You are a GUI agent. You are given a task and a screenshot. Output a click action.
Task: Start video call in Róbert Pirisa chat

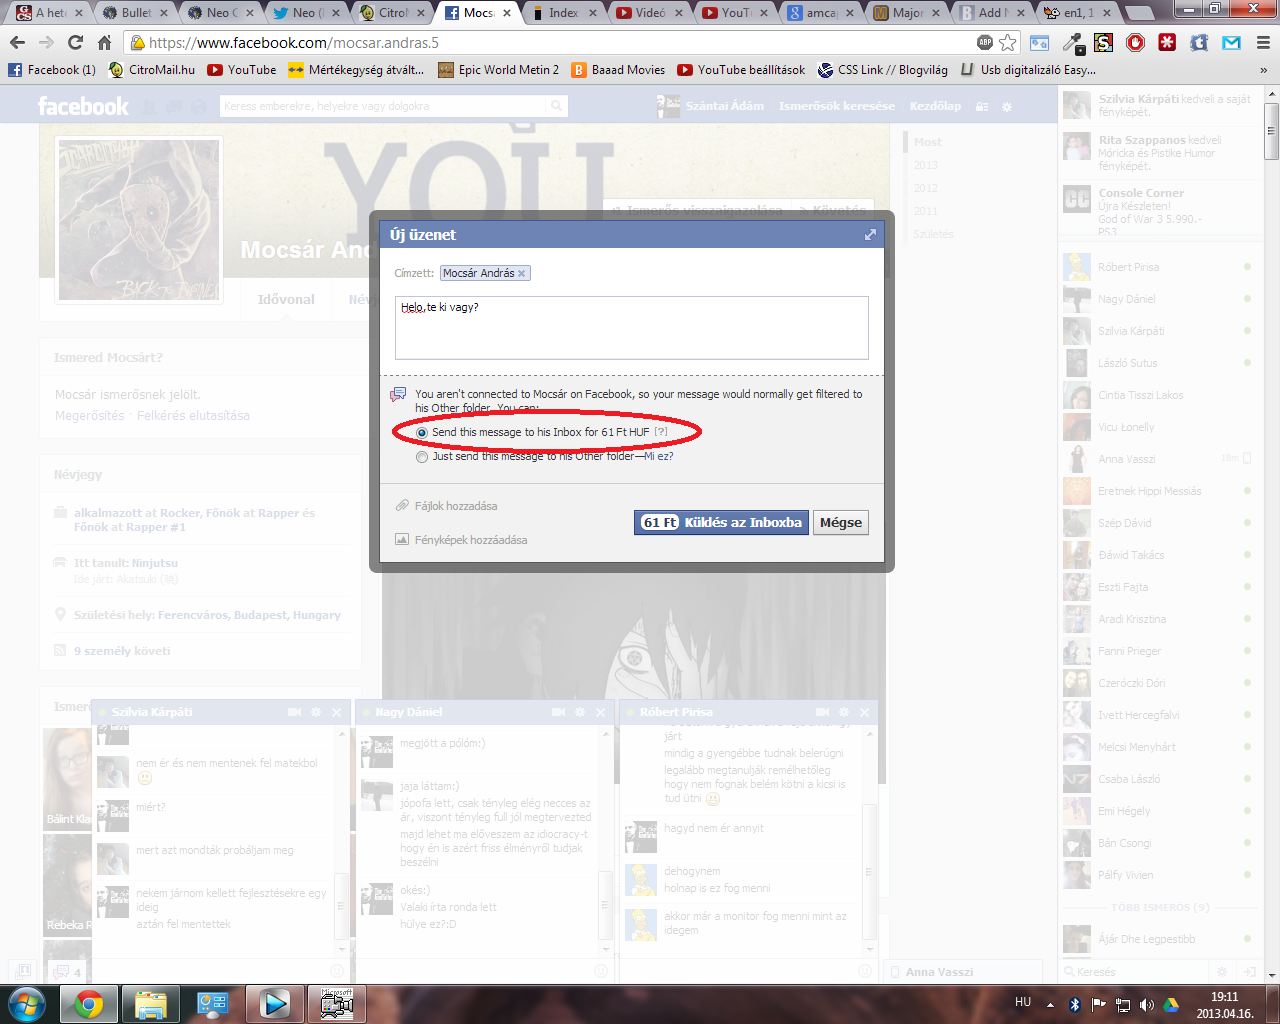click(x=822, y=712)
